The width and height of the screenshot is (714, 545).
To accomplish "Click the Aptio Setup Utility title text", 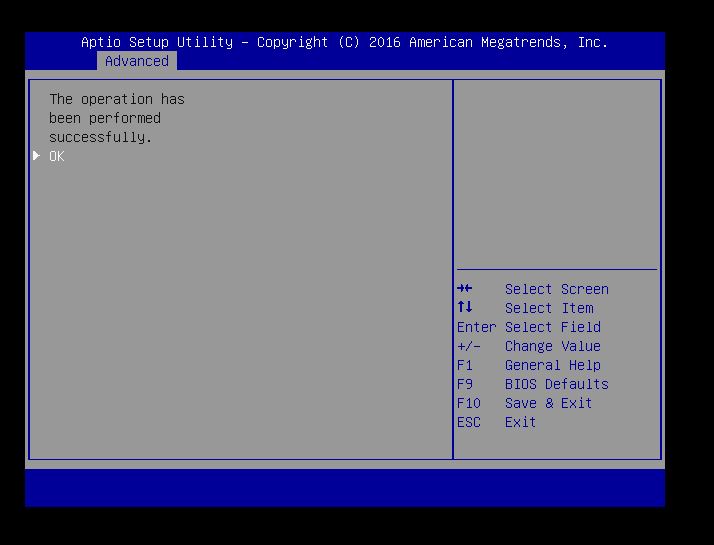I will coord(344,42).
